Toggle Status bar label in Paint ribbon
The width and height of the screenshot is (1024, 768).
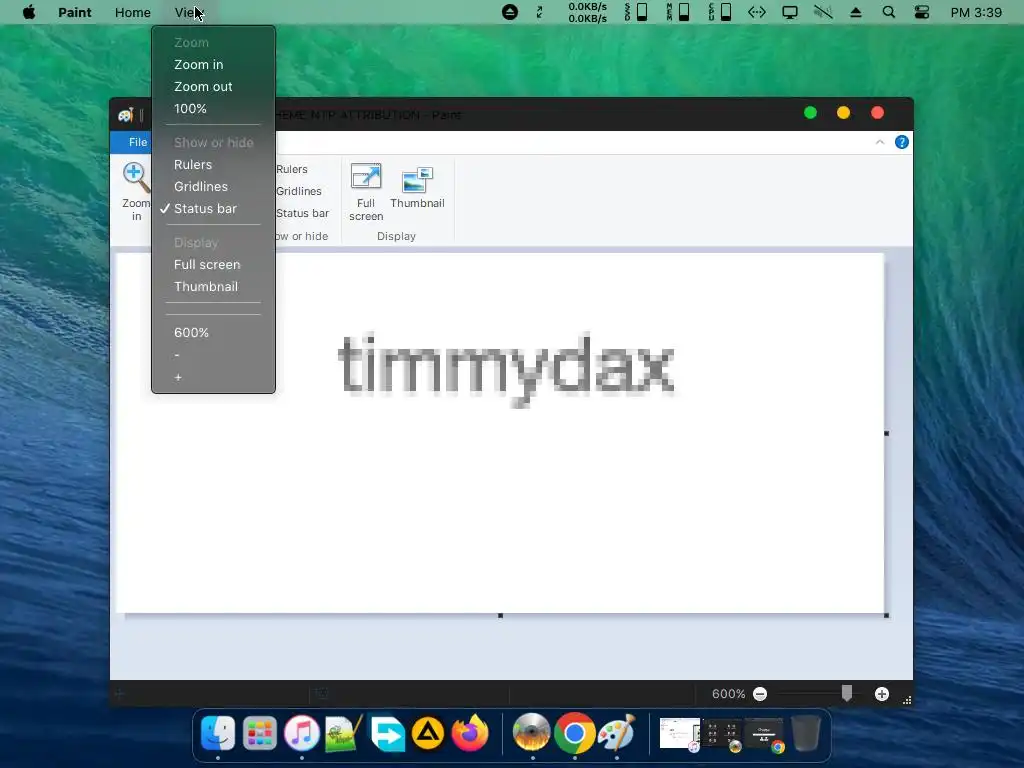[x=302, y=214]
